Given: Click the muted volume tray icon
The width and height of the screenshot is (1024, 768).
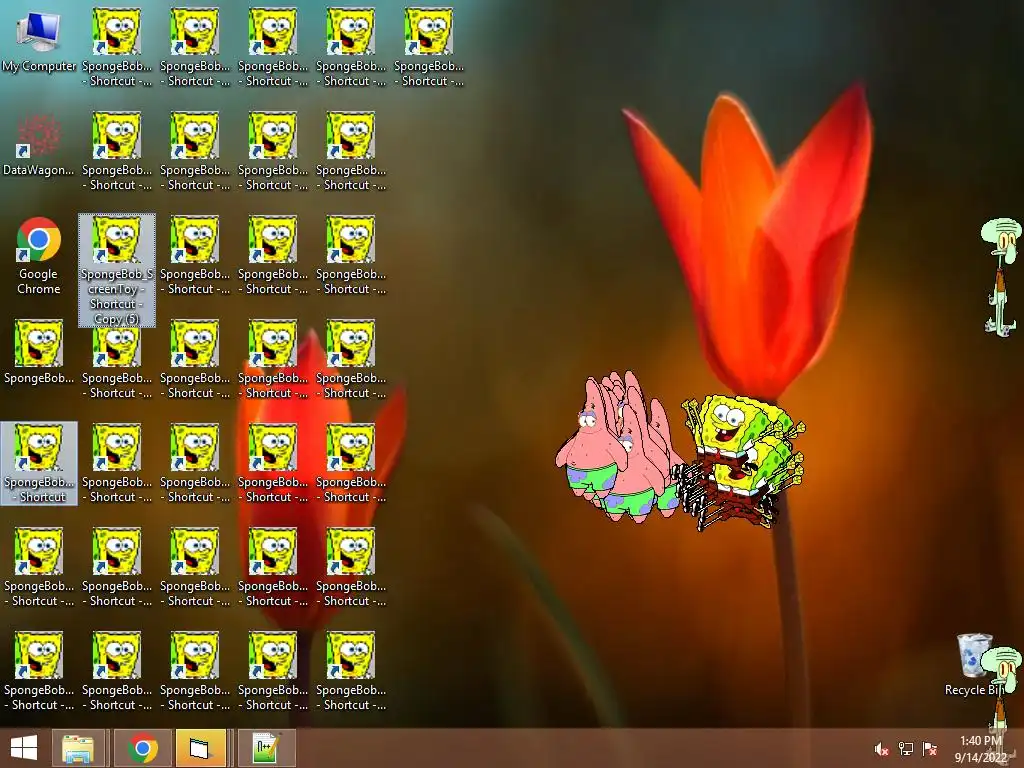Looking at the screenshot, I should [881, 749].
